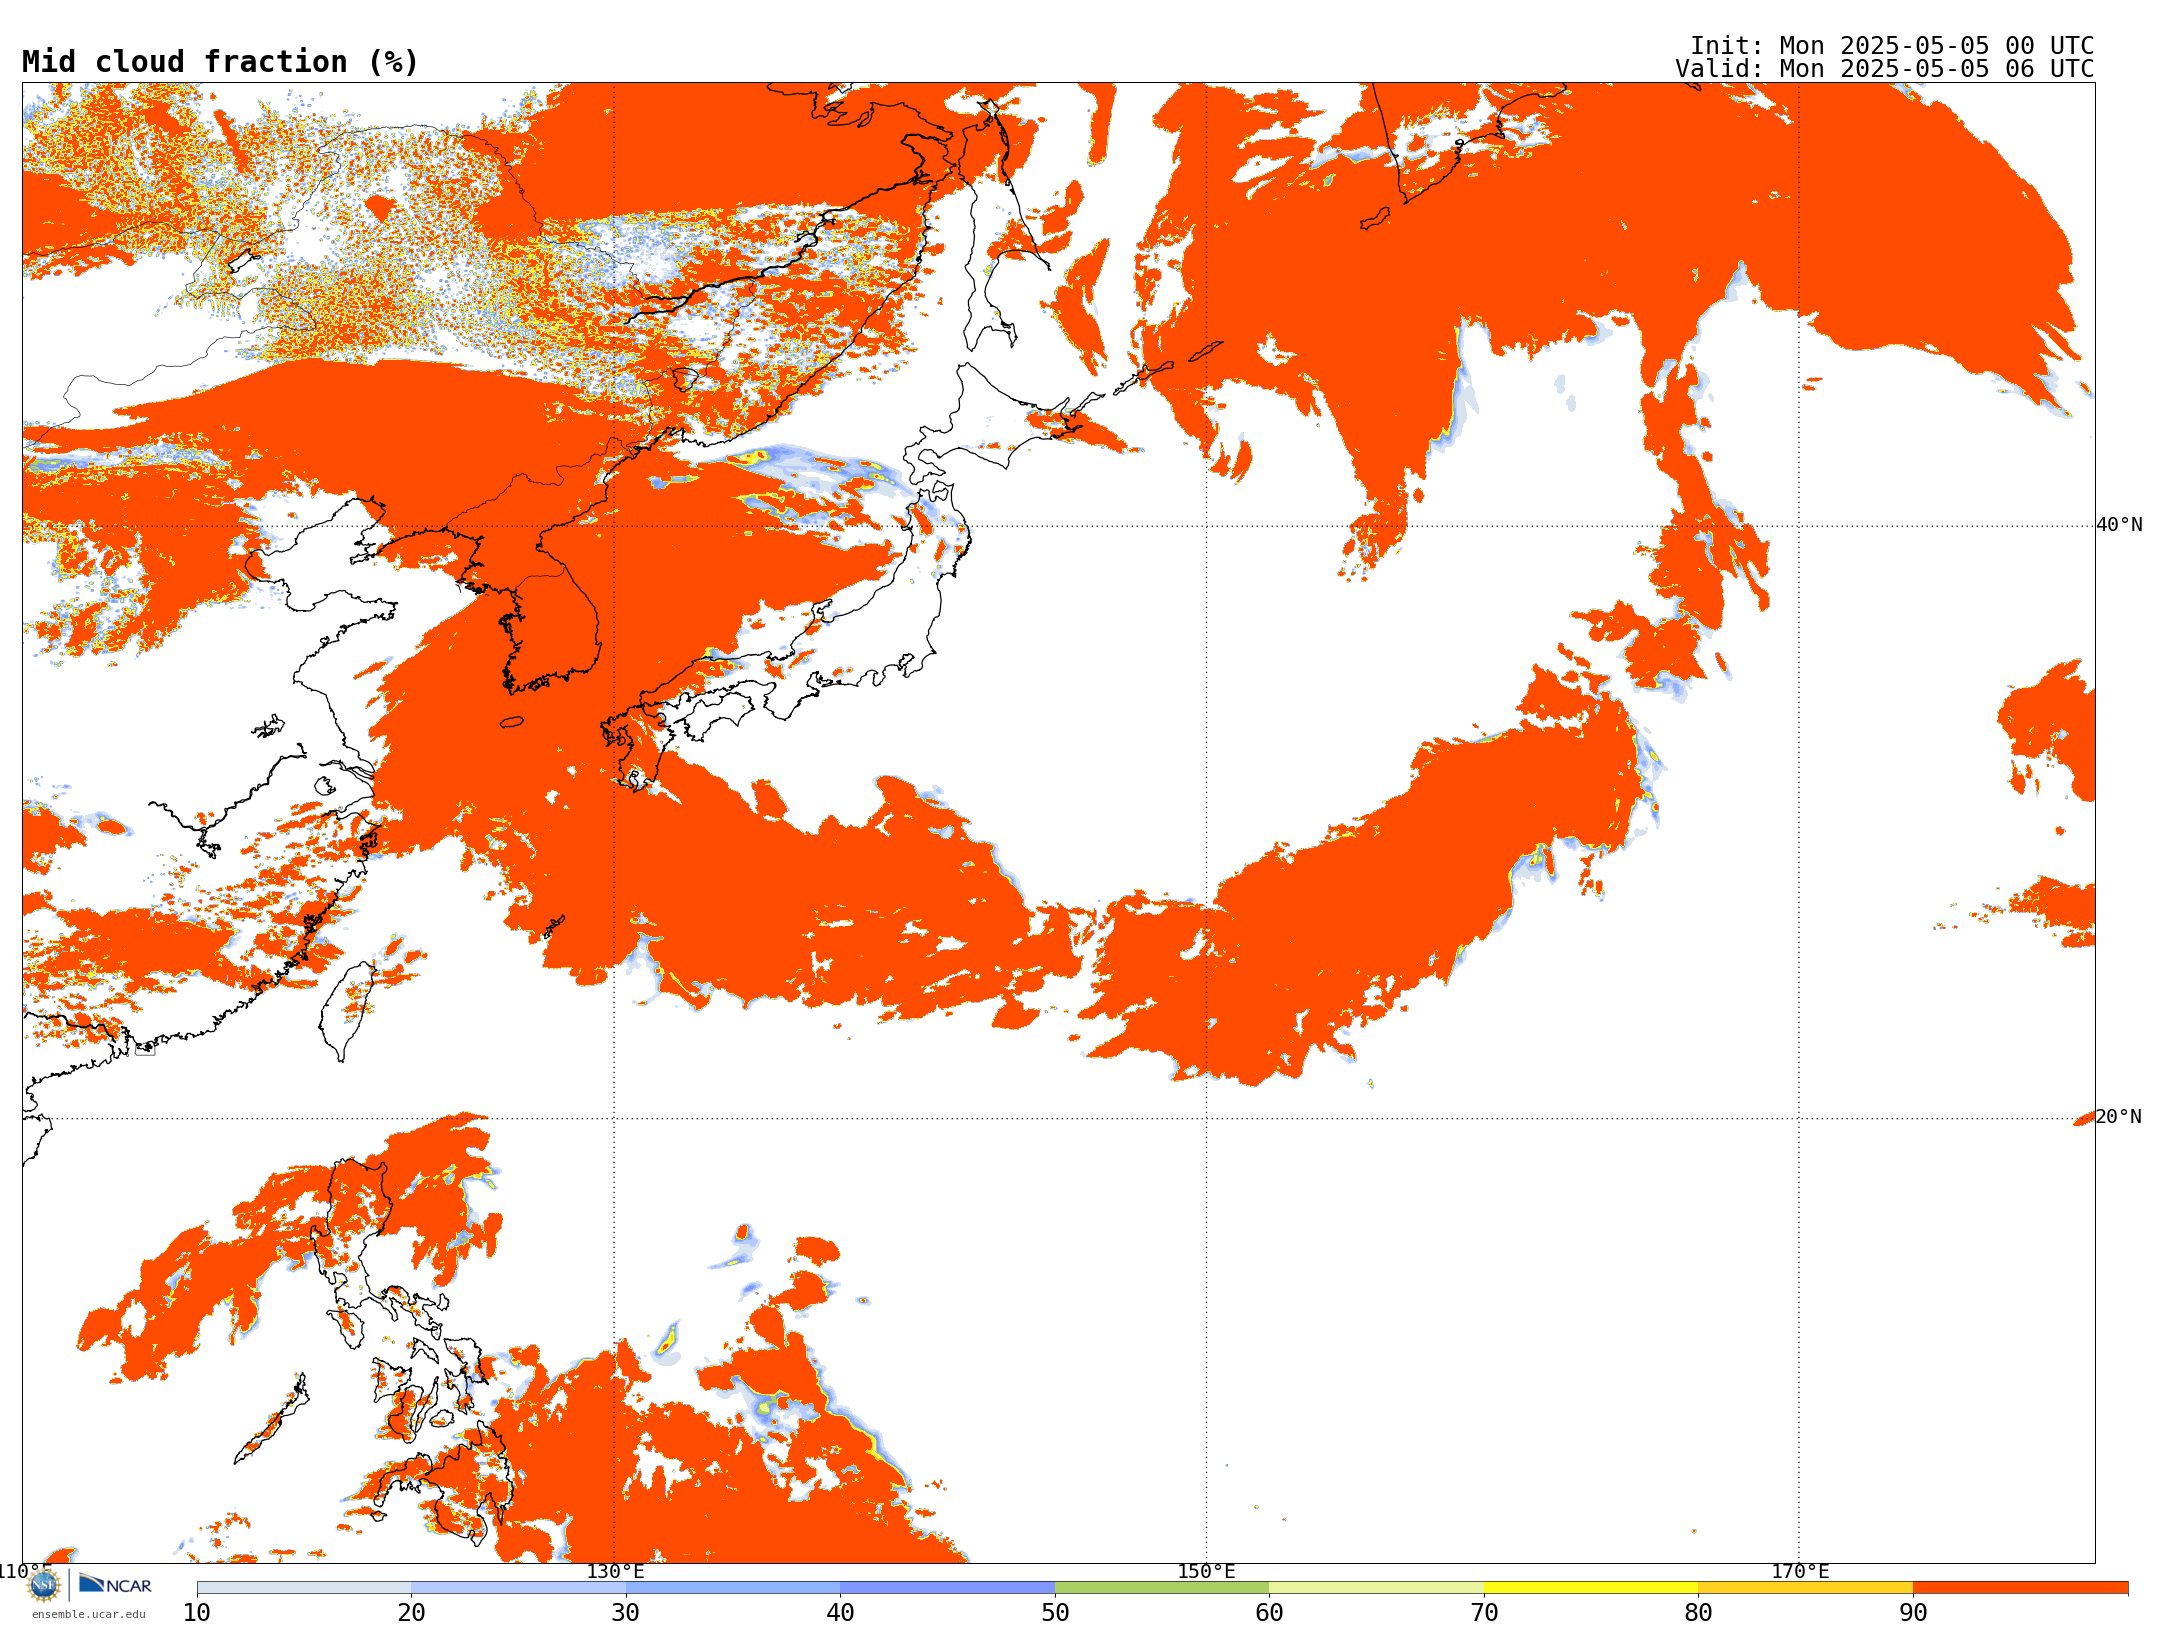The image size is (2160, 1626).
Task: Click the green 50-60 colorbar segment
Action: (x=1162, y=1588)
